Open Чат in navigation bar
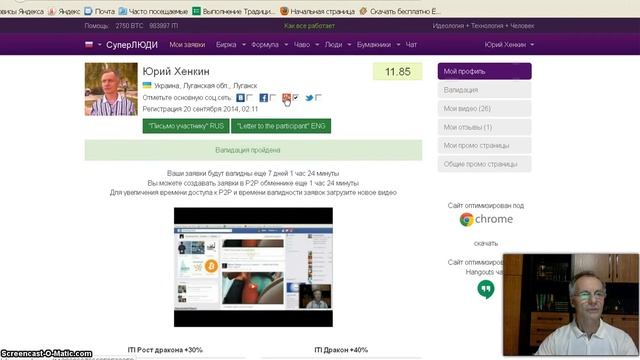The height and width of the screenshot is (360, 640). 411,44
